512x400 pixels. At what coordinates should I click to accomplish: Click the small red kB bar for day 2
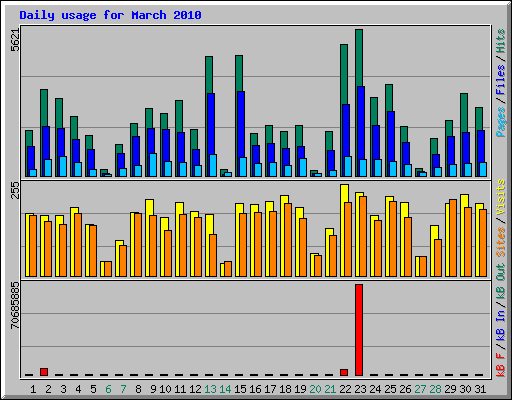(x=44, y=372)
